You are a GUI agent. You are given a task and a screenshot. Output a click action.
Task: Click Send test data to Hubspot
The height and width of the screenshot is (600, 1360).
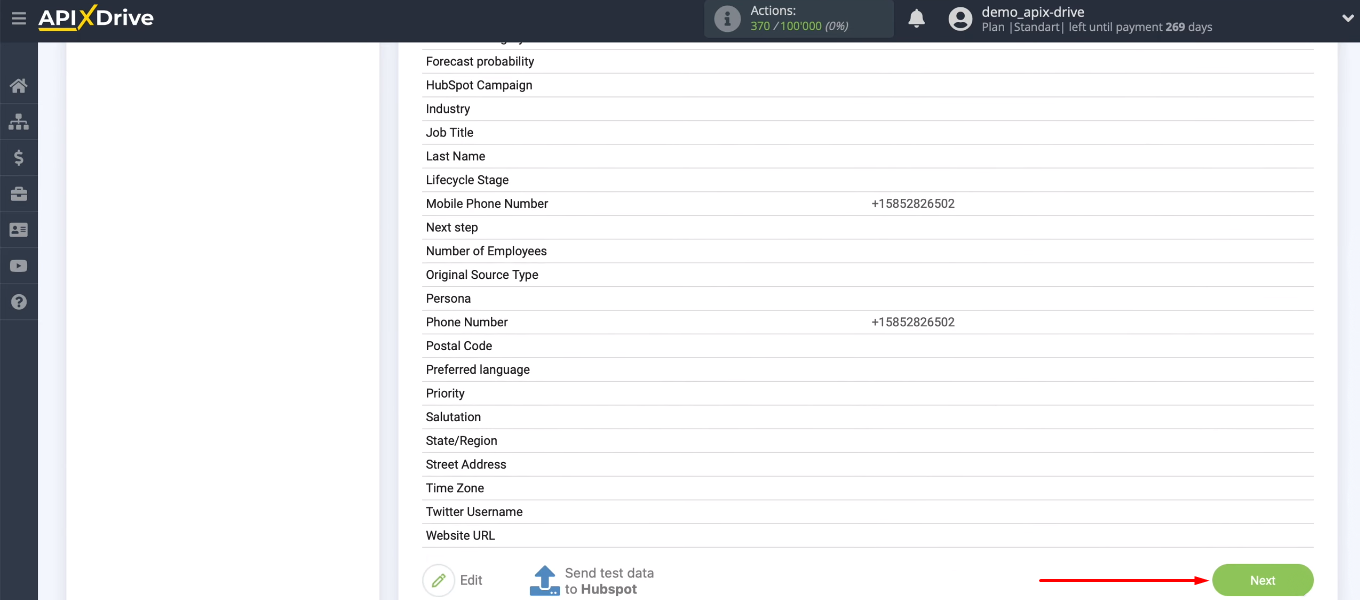609,581
